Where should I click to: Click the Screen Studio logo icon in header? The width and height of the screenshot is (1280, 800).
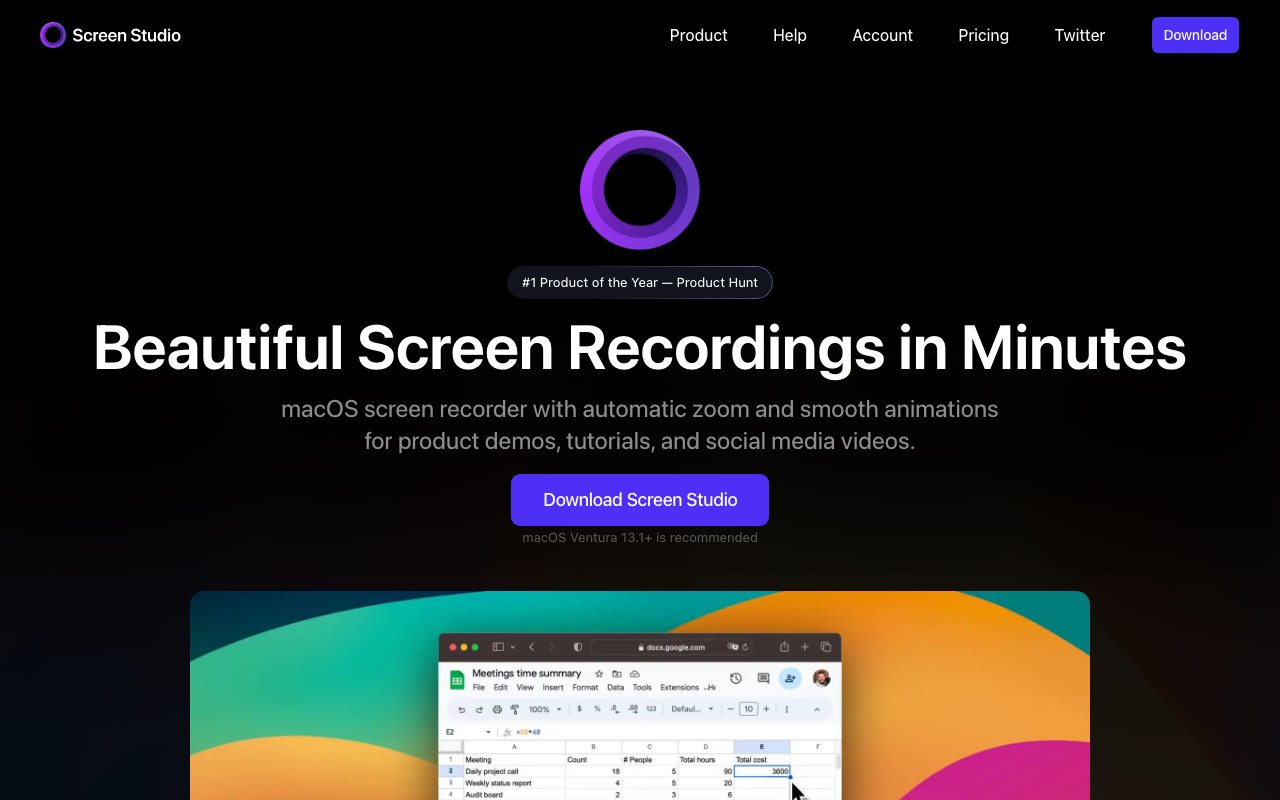[x=53, y=35]
